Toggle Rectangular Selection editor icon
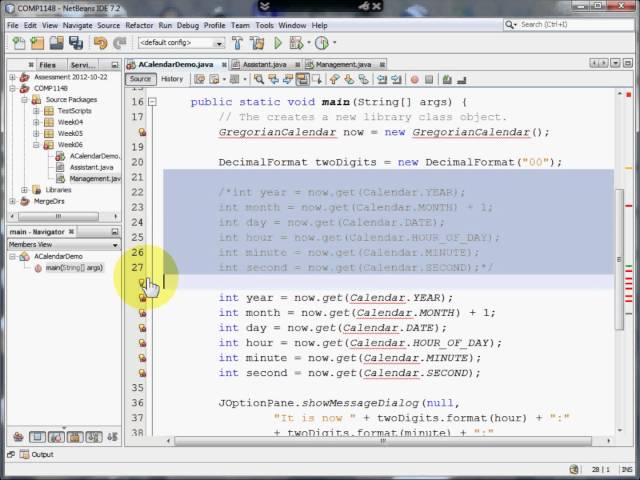This screenshot has width=640, height=480. tap(317, 79)
